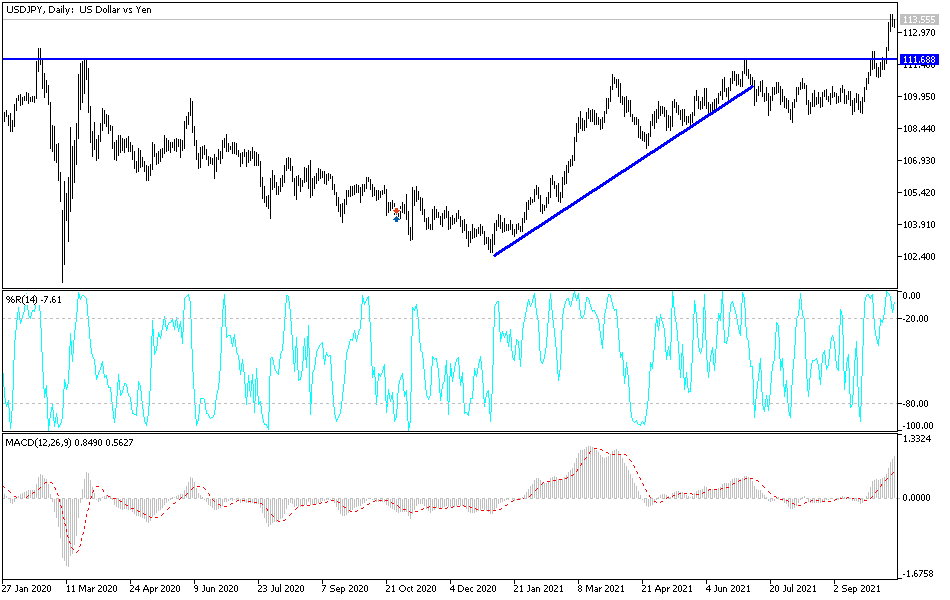
Task: Click the 108.440 price axis value
Action: (x=919, y=128)
